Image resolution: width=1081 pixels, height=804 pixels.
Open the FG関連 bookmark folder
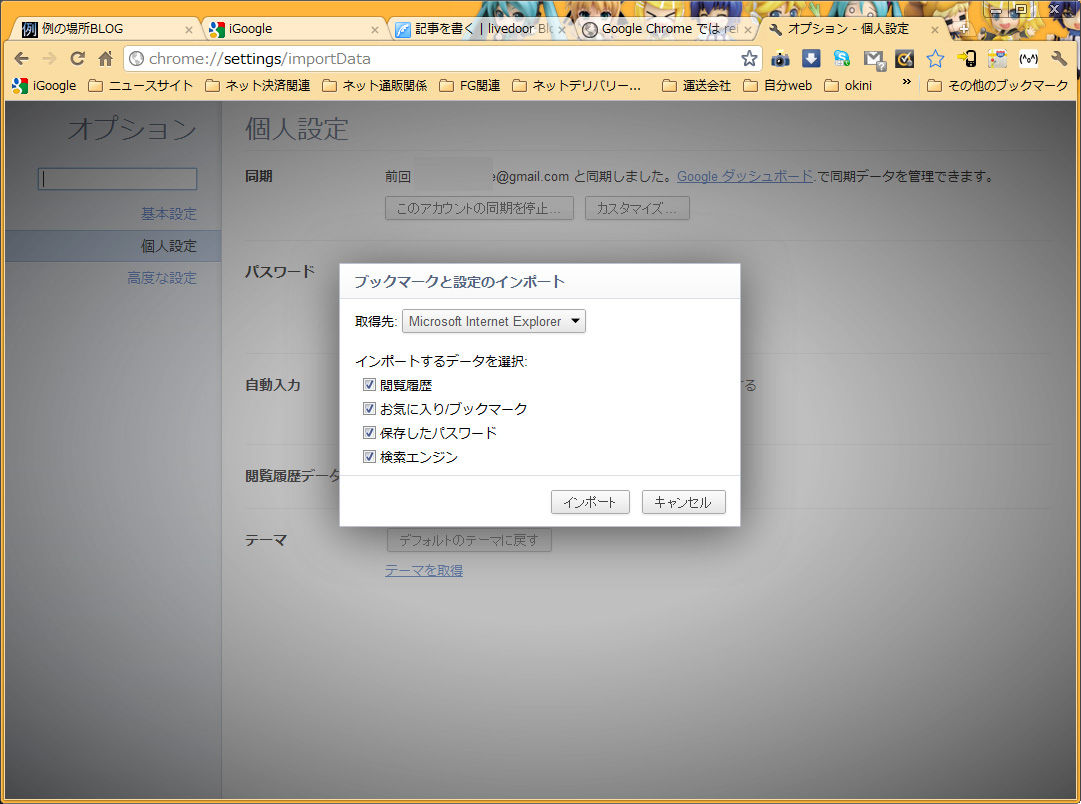469,86
